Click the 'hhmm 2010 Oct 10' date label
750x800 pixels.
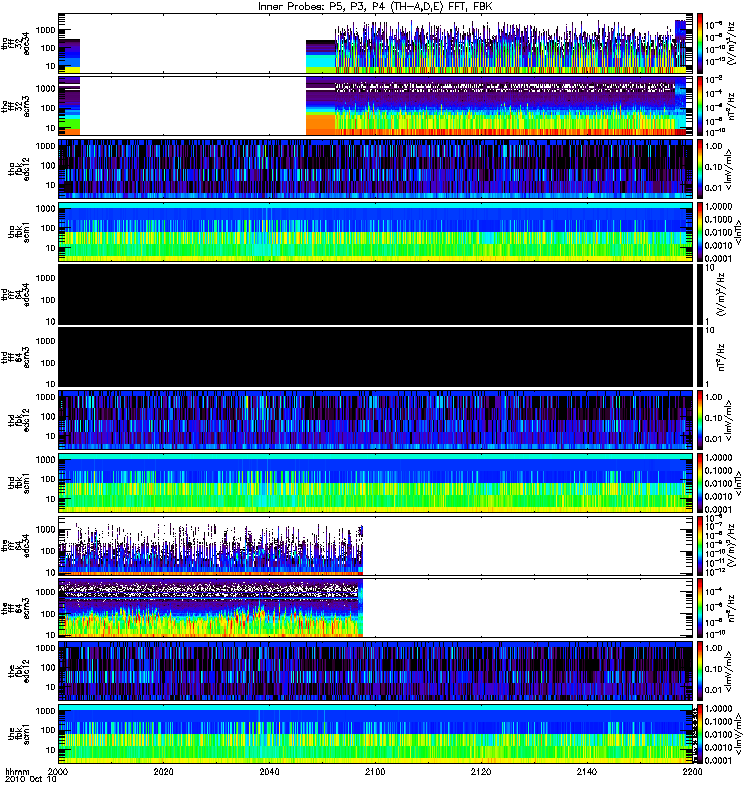(x=30, y=776)
